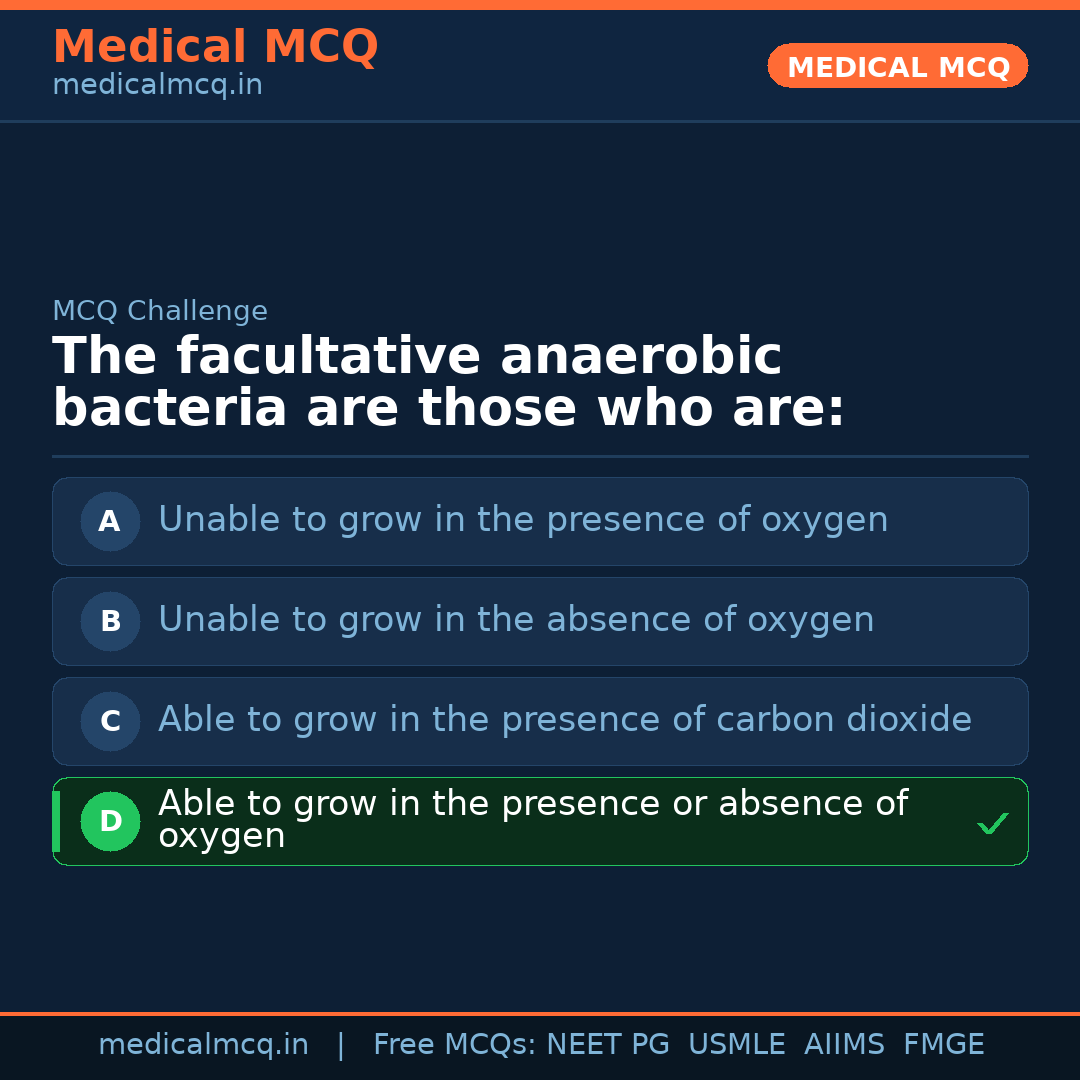Select 'AIIMS' in the footer
Image resolution: width=1080 pixels, height=1080 pixels.
click(x=844, y=1045)
